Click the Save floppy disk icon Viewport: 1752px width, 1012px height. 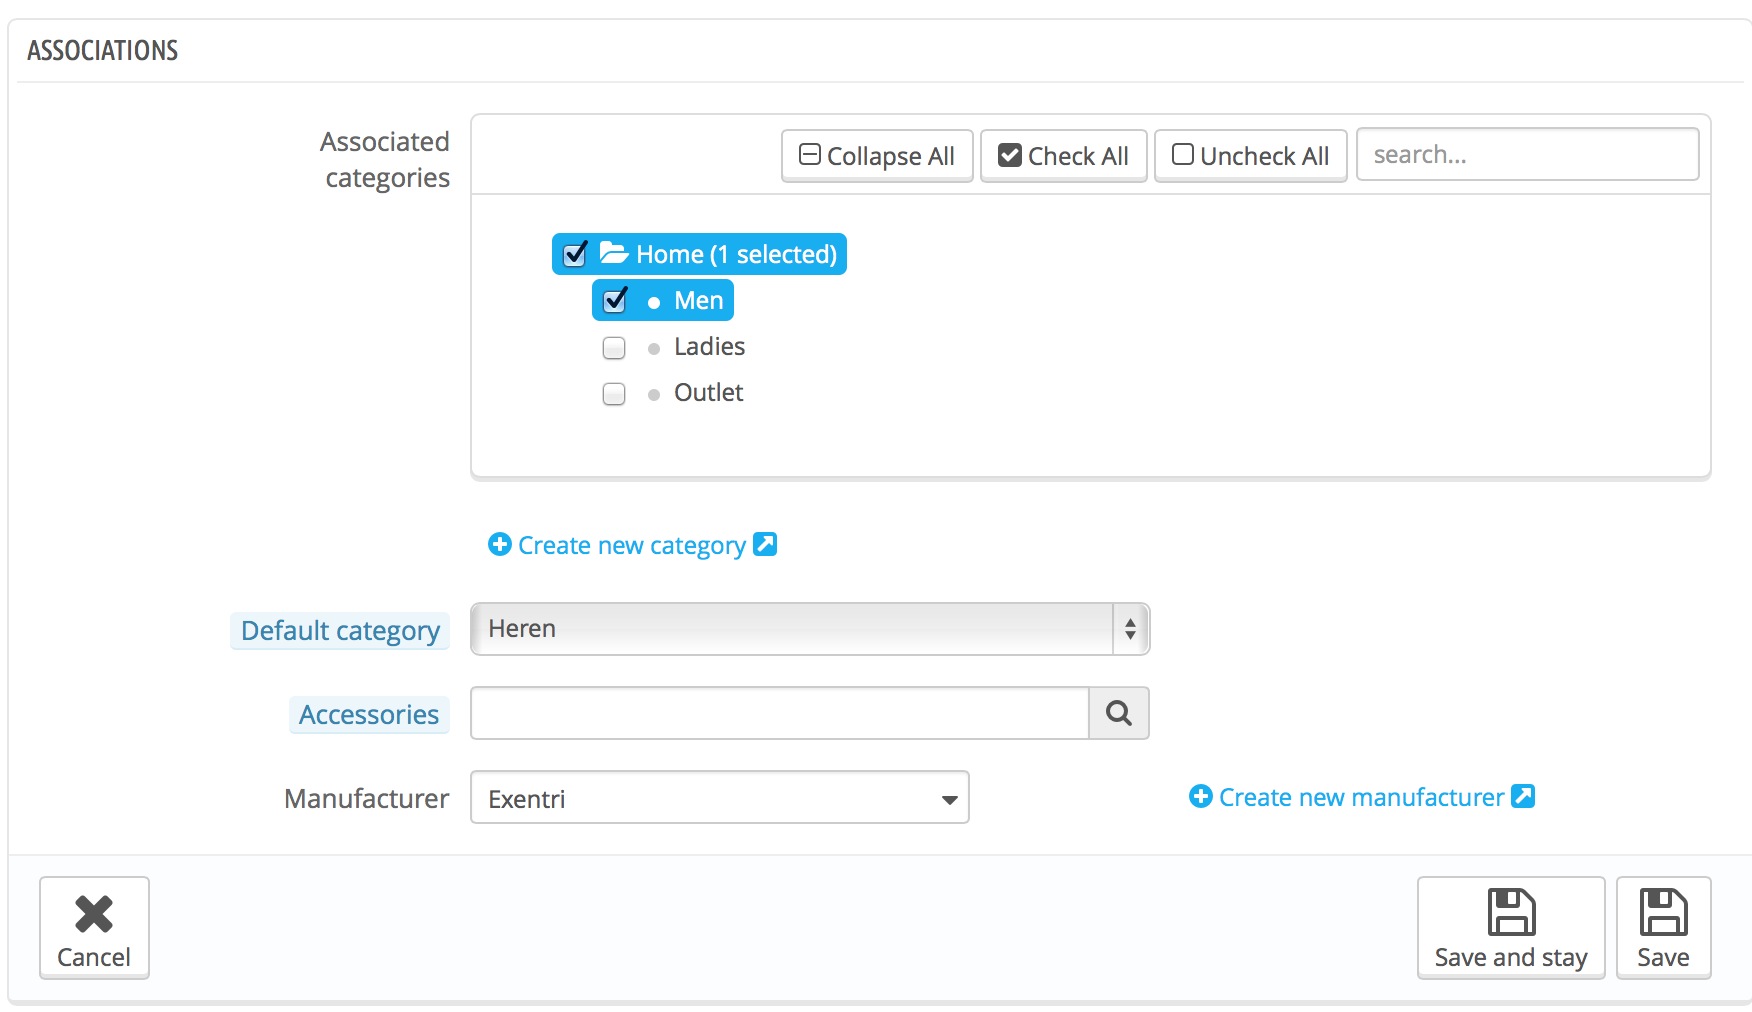[x=1663, y=912]
